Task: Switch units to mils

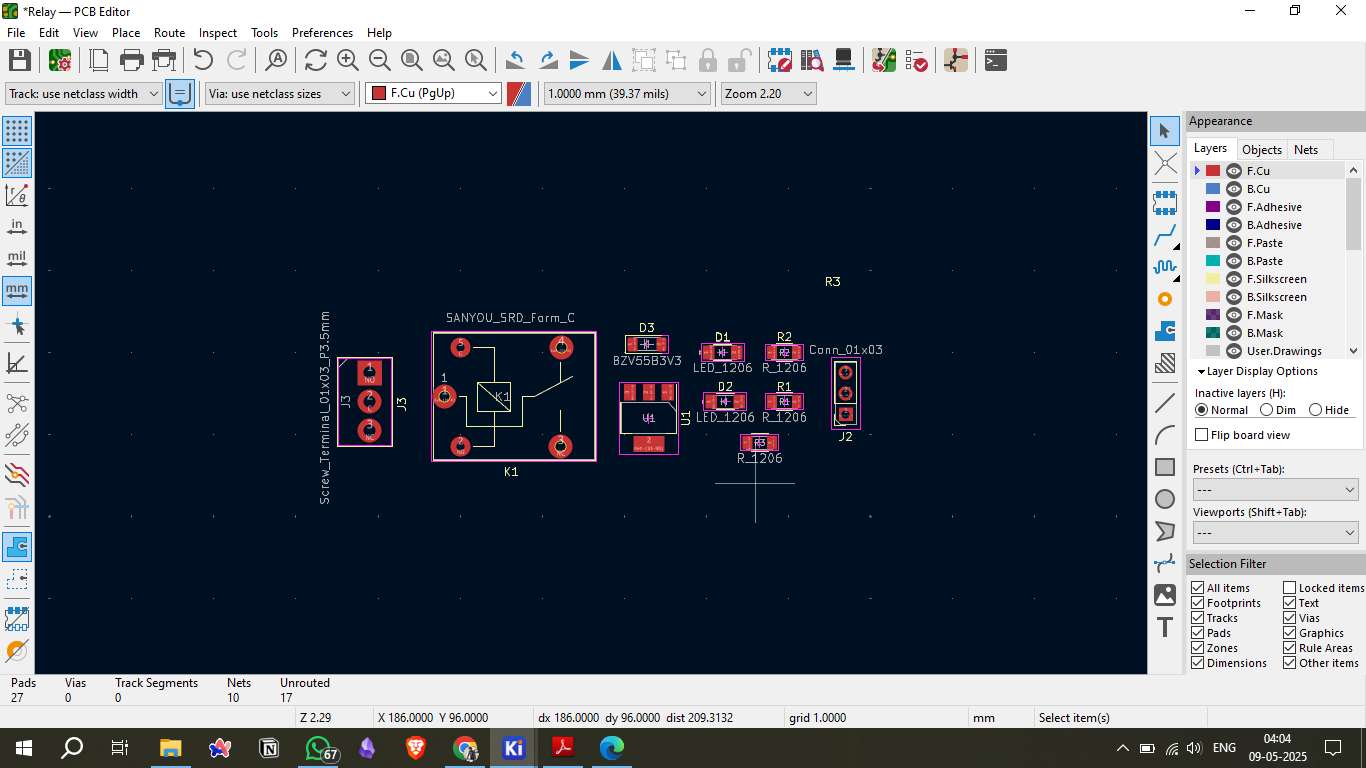Action: pos(17,259)
